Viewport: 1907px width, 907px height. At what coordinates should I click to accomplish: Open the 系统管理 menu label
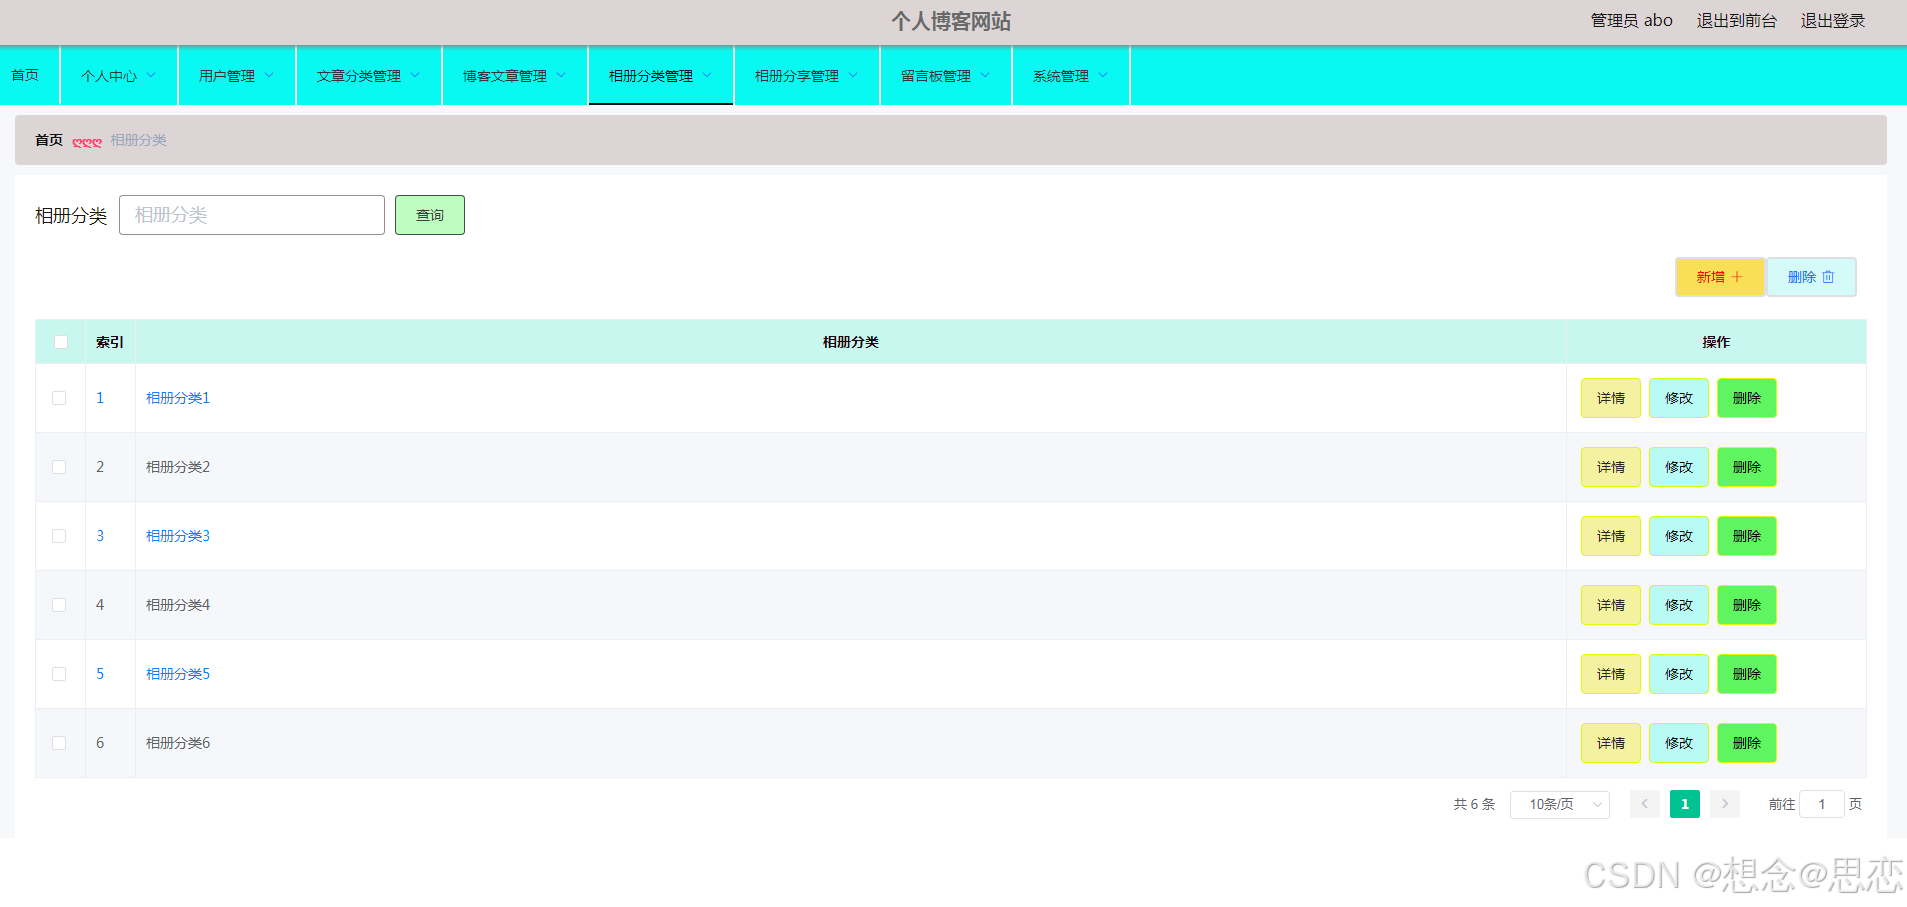(1061, 76)
